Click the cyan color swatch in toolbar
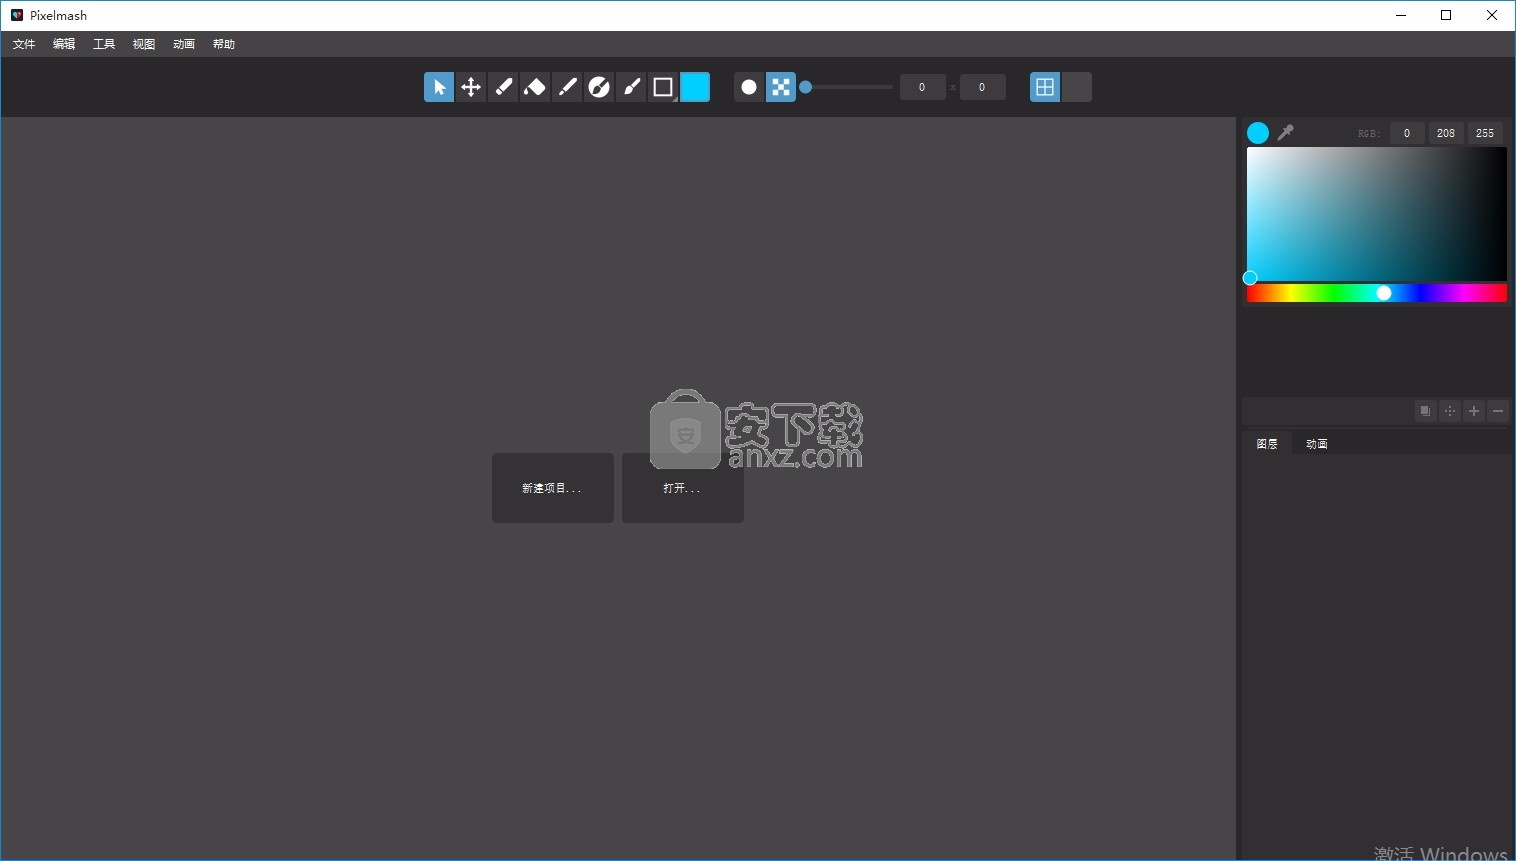This screenshot has width=1516, height=861. [695, 87]
